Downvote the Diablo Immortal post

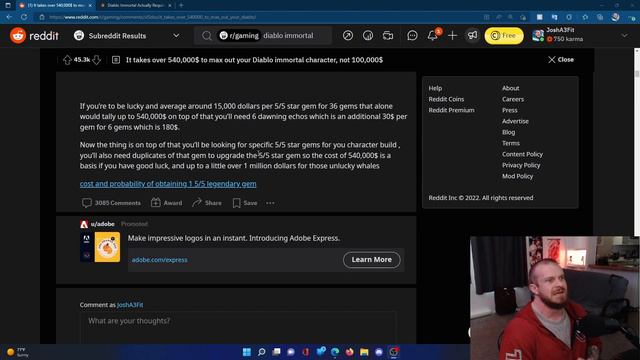tap(97, 60)
